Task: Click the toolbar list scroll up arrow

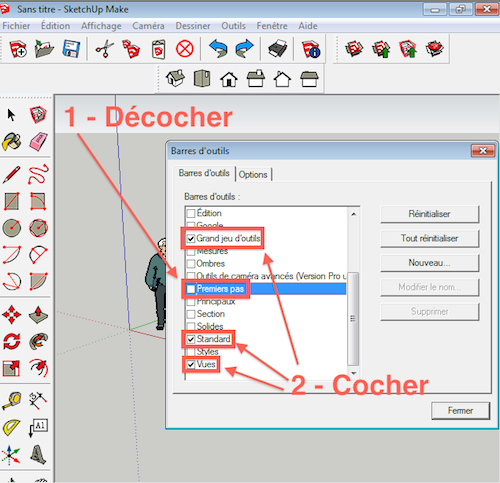Action: point(354,214)
